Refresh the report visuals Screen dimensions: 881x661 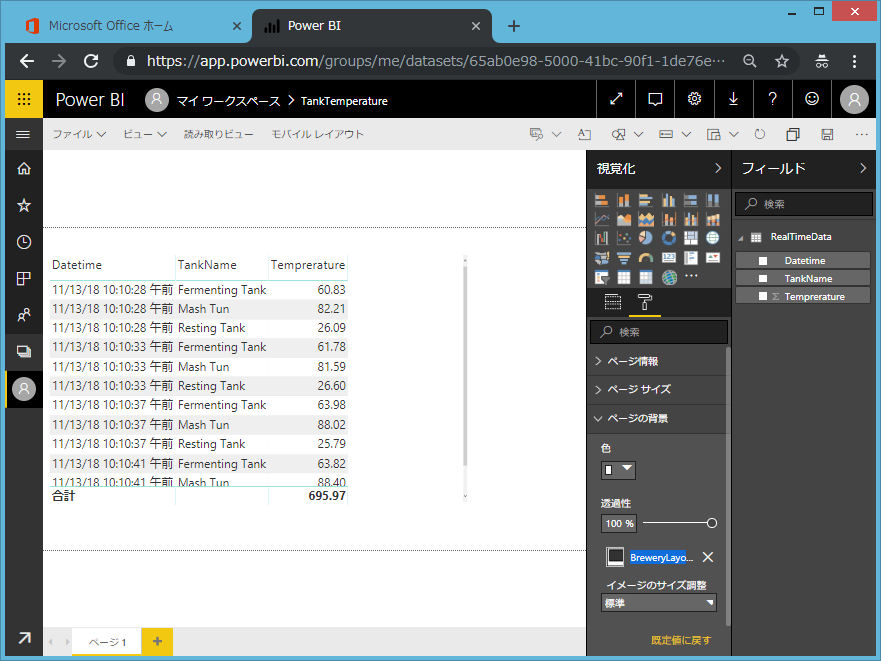pyautogui.click(x=760, y=134)
